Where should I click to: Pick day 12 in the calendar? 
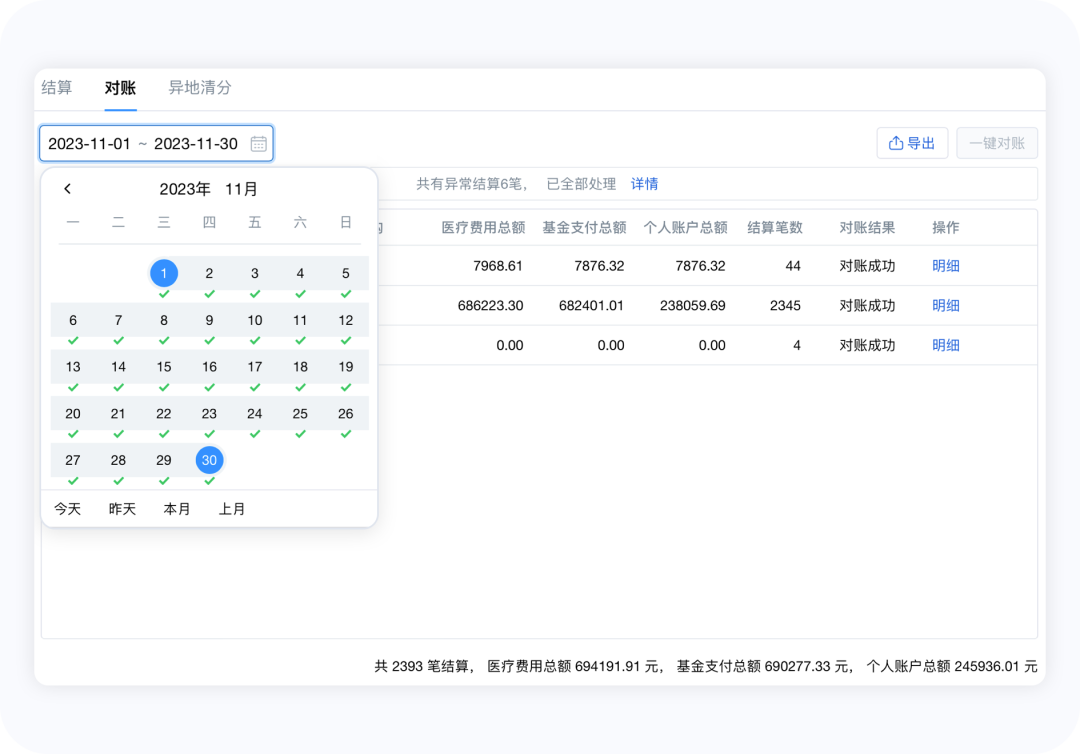point(346,320)
